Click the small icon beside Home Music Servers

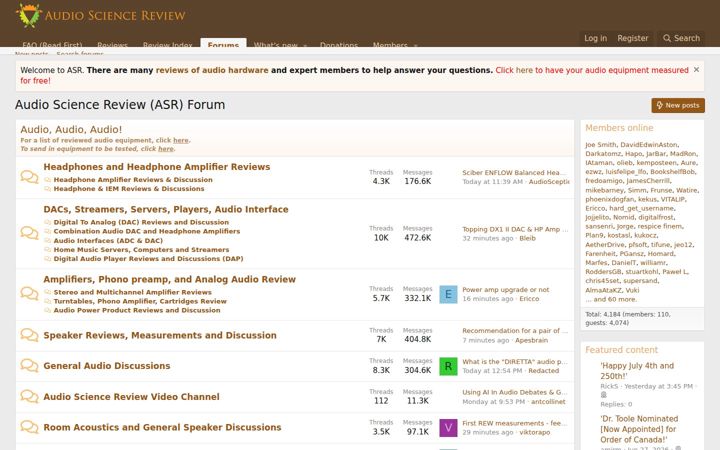point(47,250)
